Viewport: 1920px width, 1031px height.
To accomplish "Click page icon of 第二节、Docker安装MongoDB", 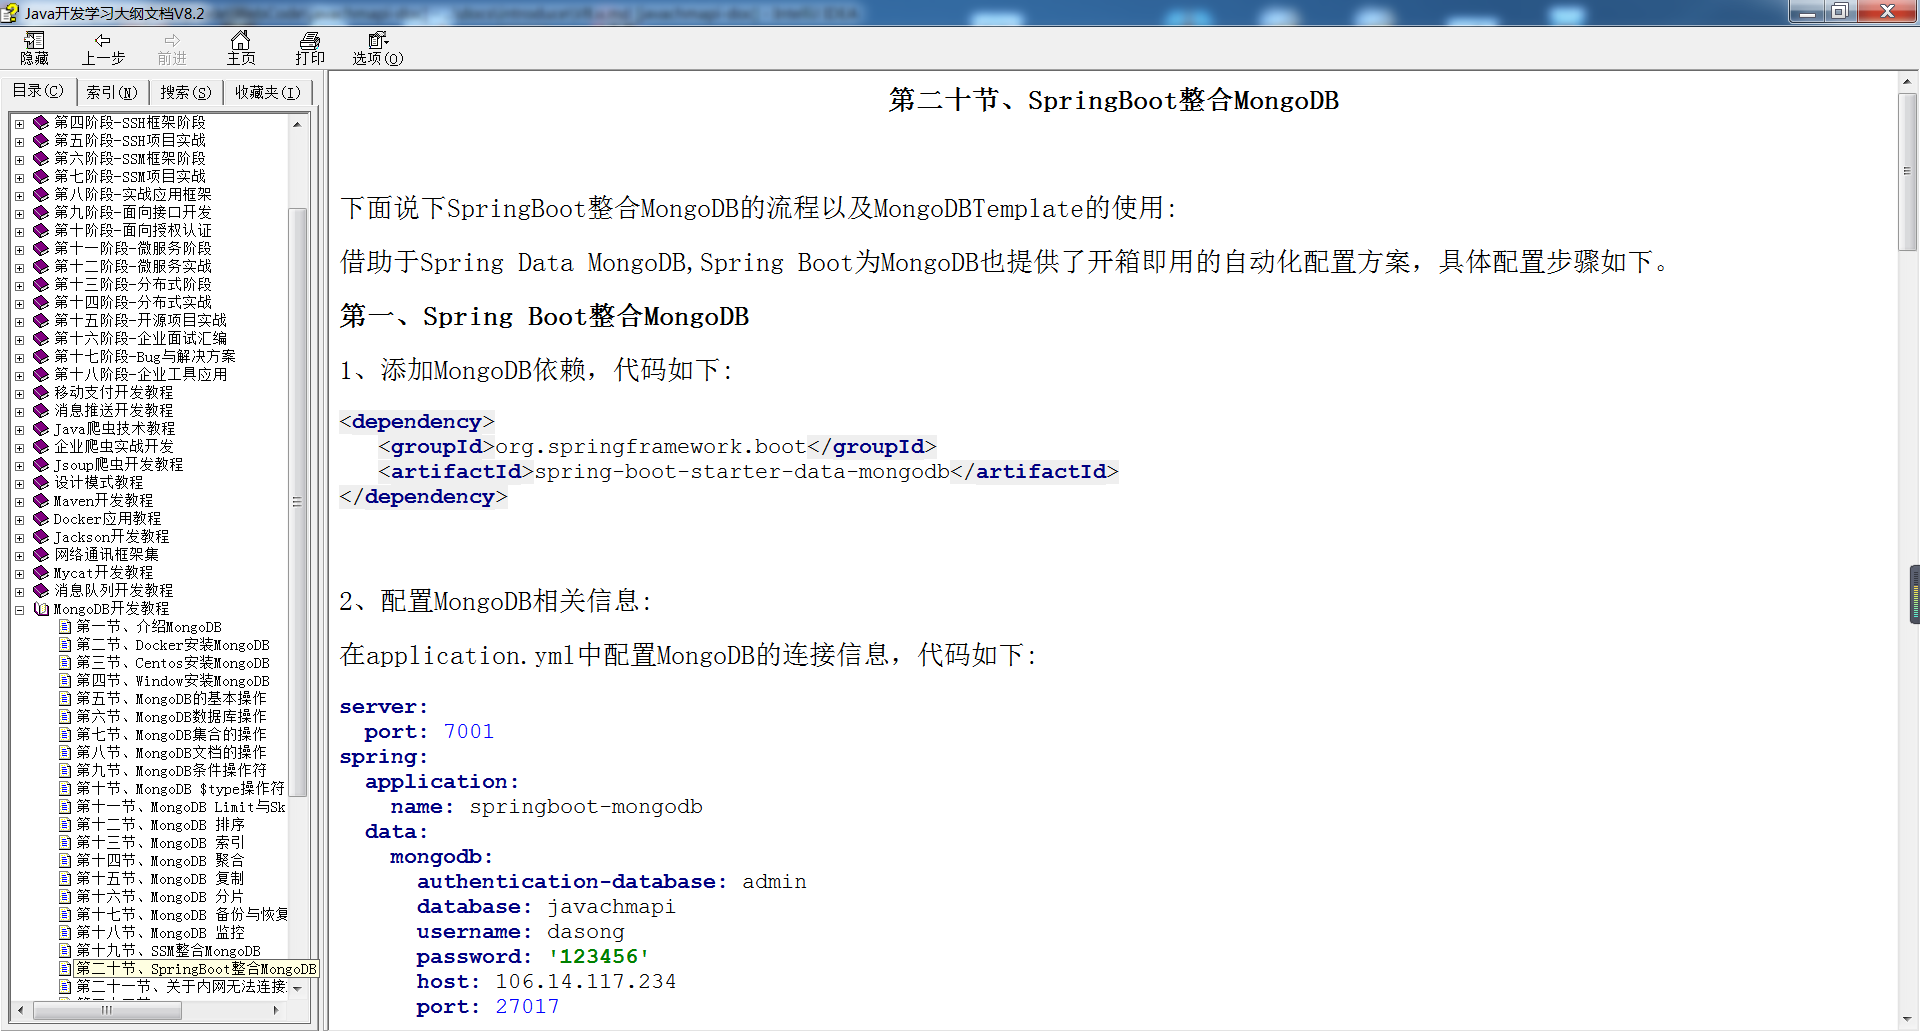I will (x=65, y=645).
